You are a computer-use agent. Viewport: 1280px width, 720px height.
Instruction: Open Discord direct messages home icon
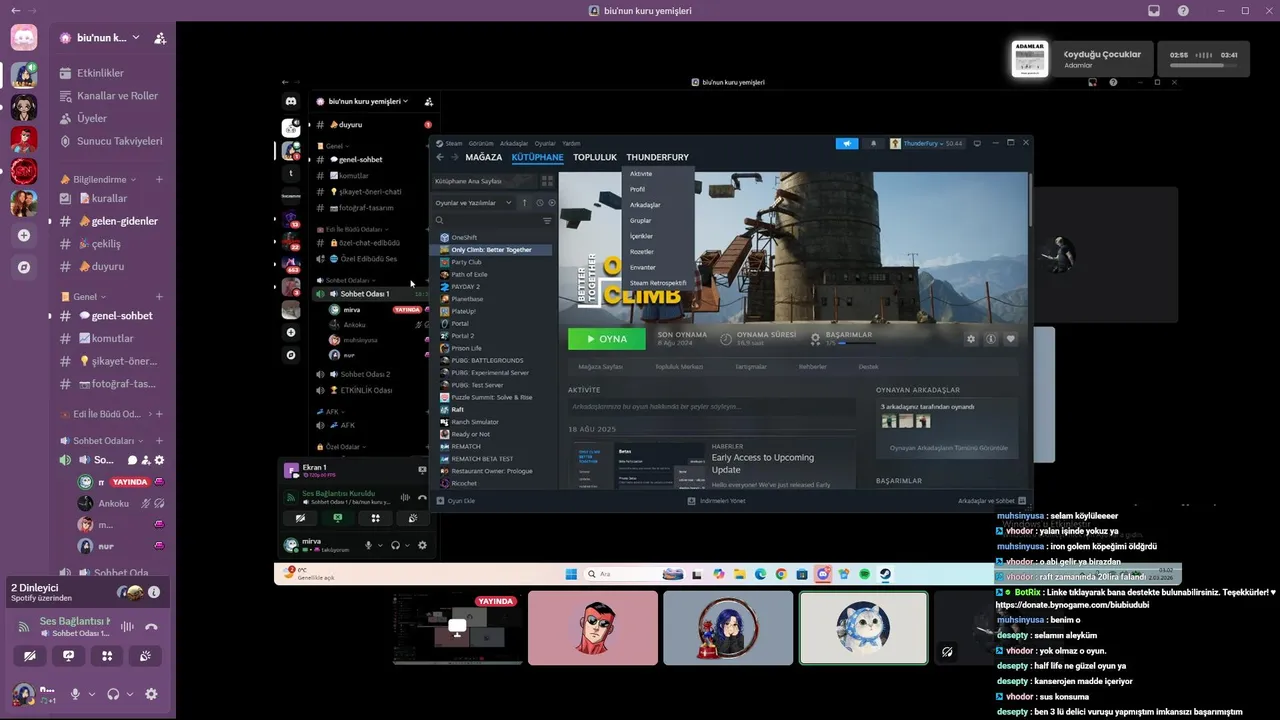[x=24, y=38]
